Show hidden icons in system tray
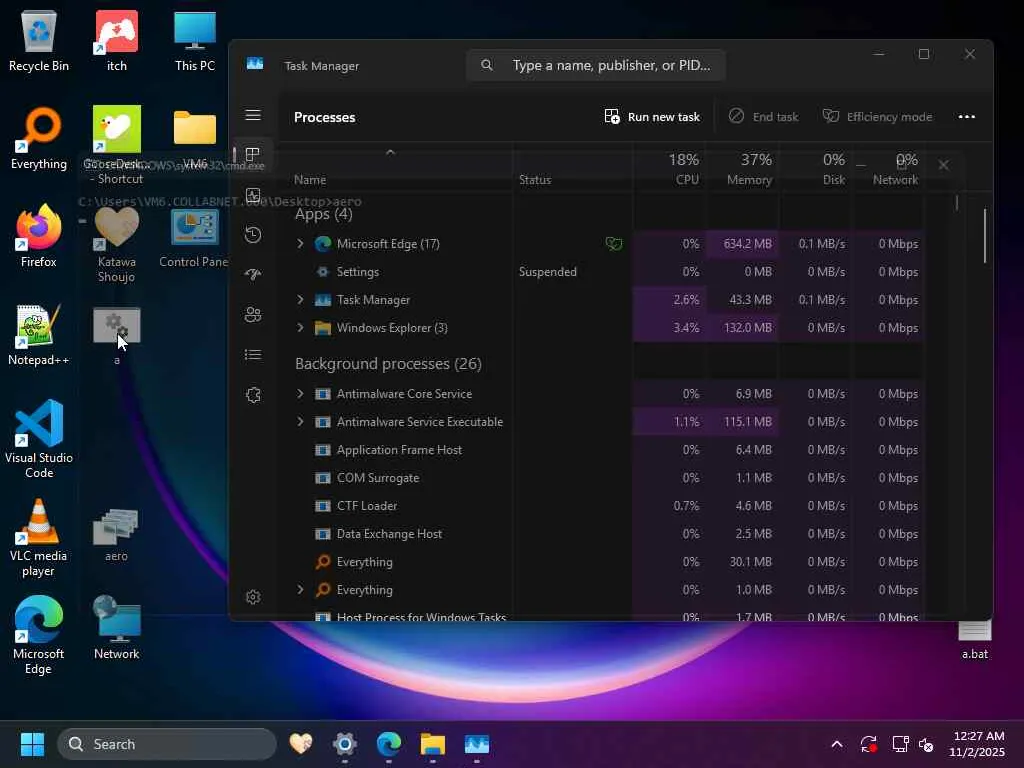This screenshot has height=768, width=1024. click(x=837, y=744)
